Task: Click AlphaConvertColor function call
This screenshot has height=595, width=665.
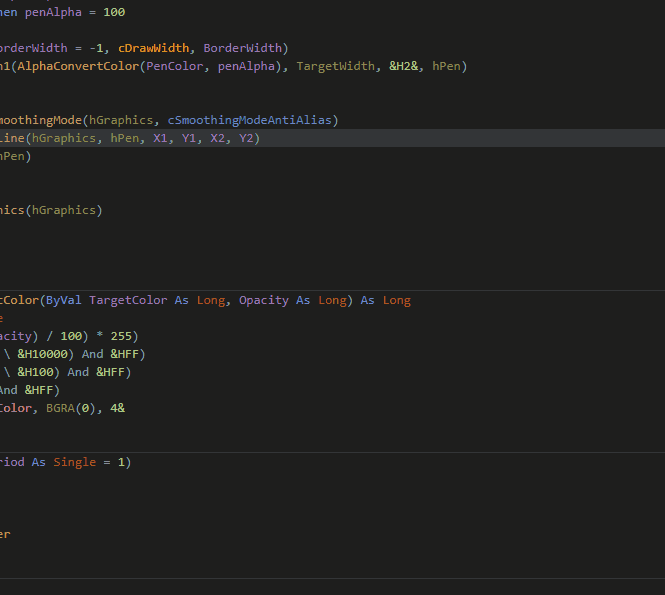Action: (x=78, y=66)
